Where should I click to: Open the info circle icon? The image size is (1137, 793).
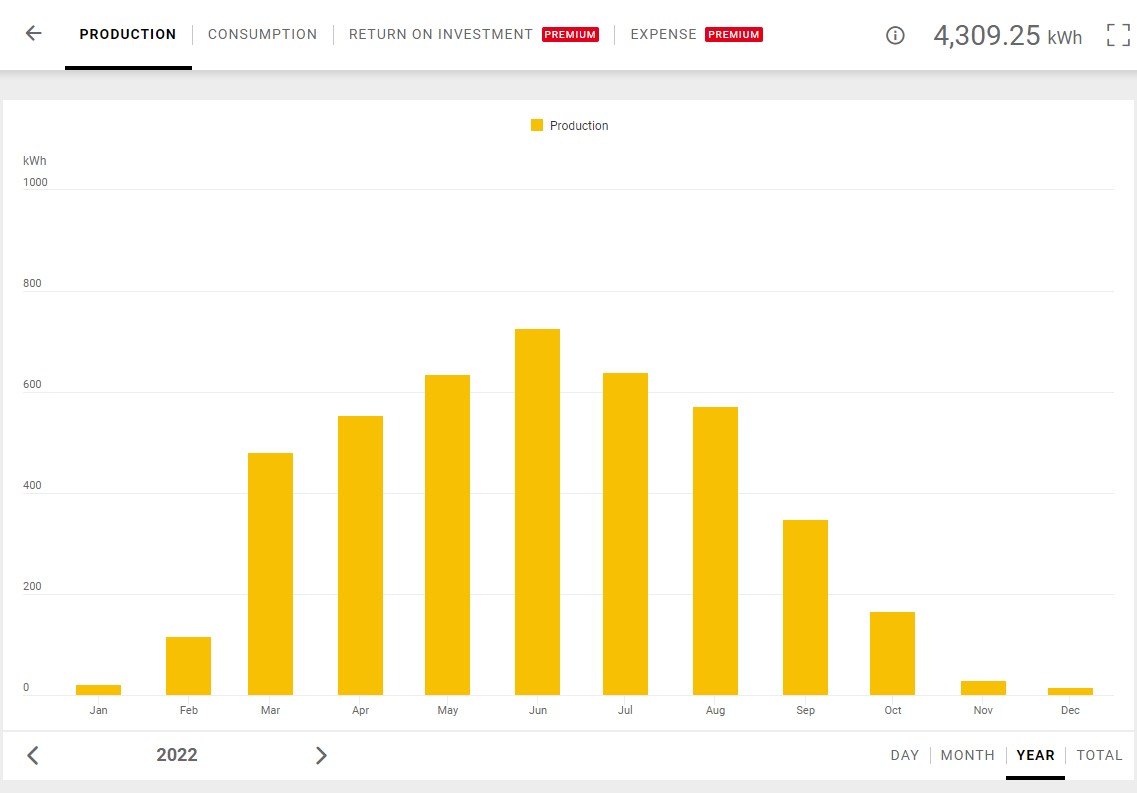[x=895, y=36]
